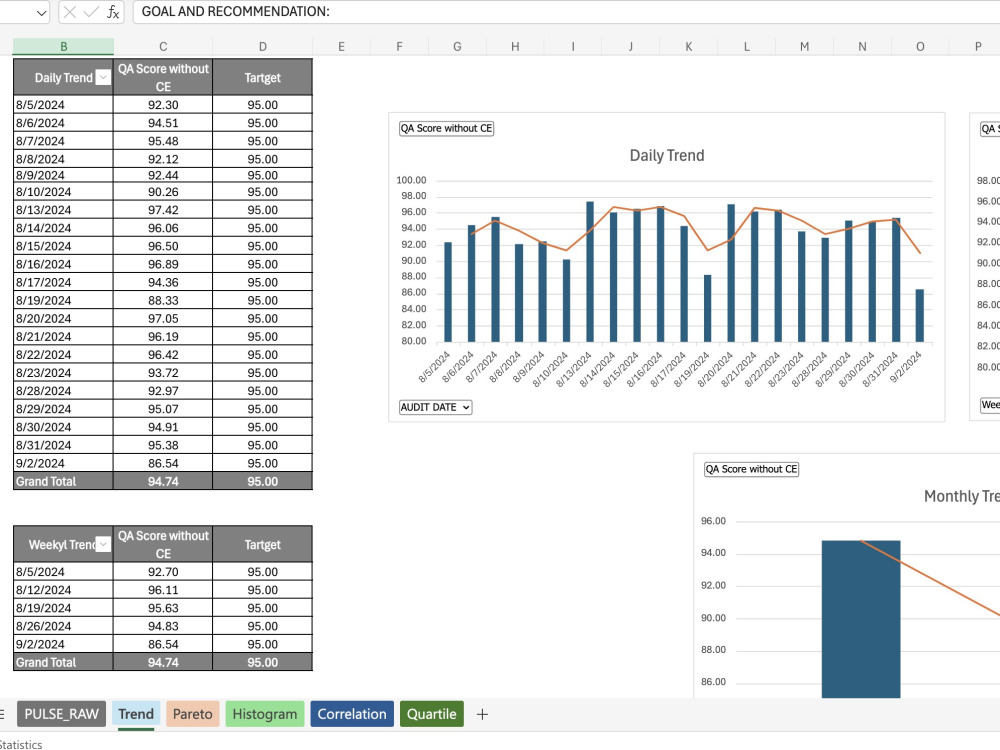Select the cell with value 95.38
This screenshot has height=750, width=1000.
[163, 445]
